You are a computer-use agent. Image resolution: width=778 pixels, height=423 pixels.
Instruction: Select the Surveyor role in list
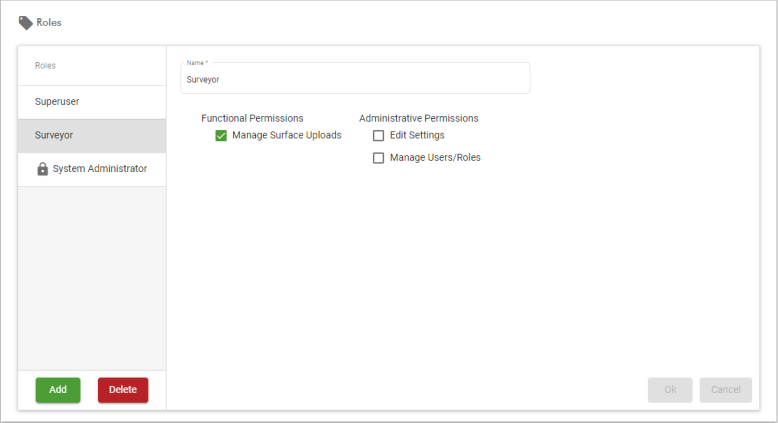click(x=92, y=135)
